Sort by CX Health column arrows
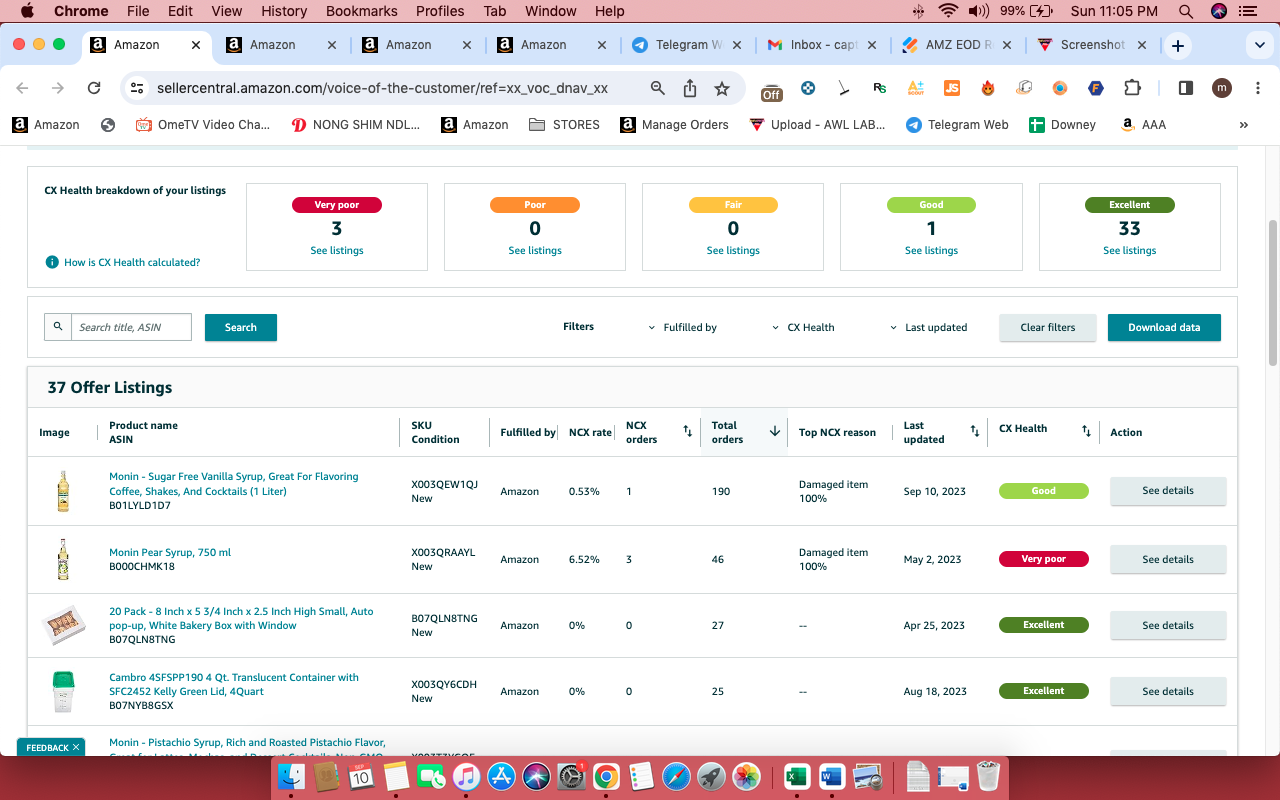The image size is (1280, 800). tap(1086, 432)
